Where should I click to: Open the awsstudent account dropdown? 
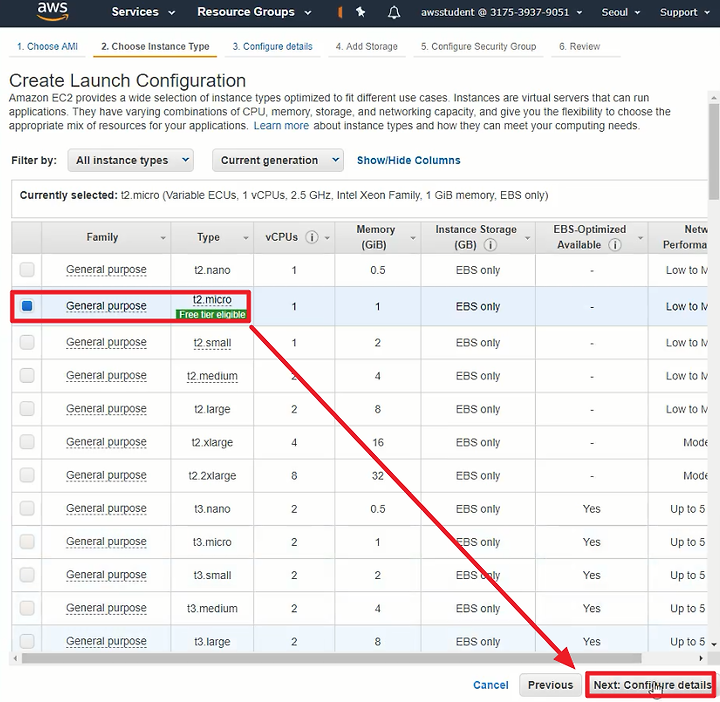coord(501,12)
